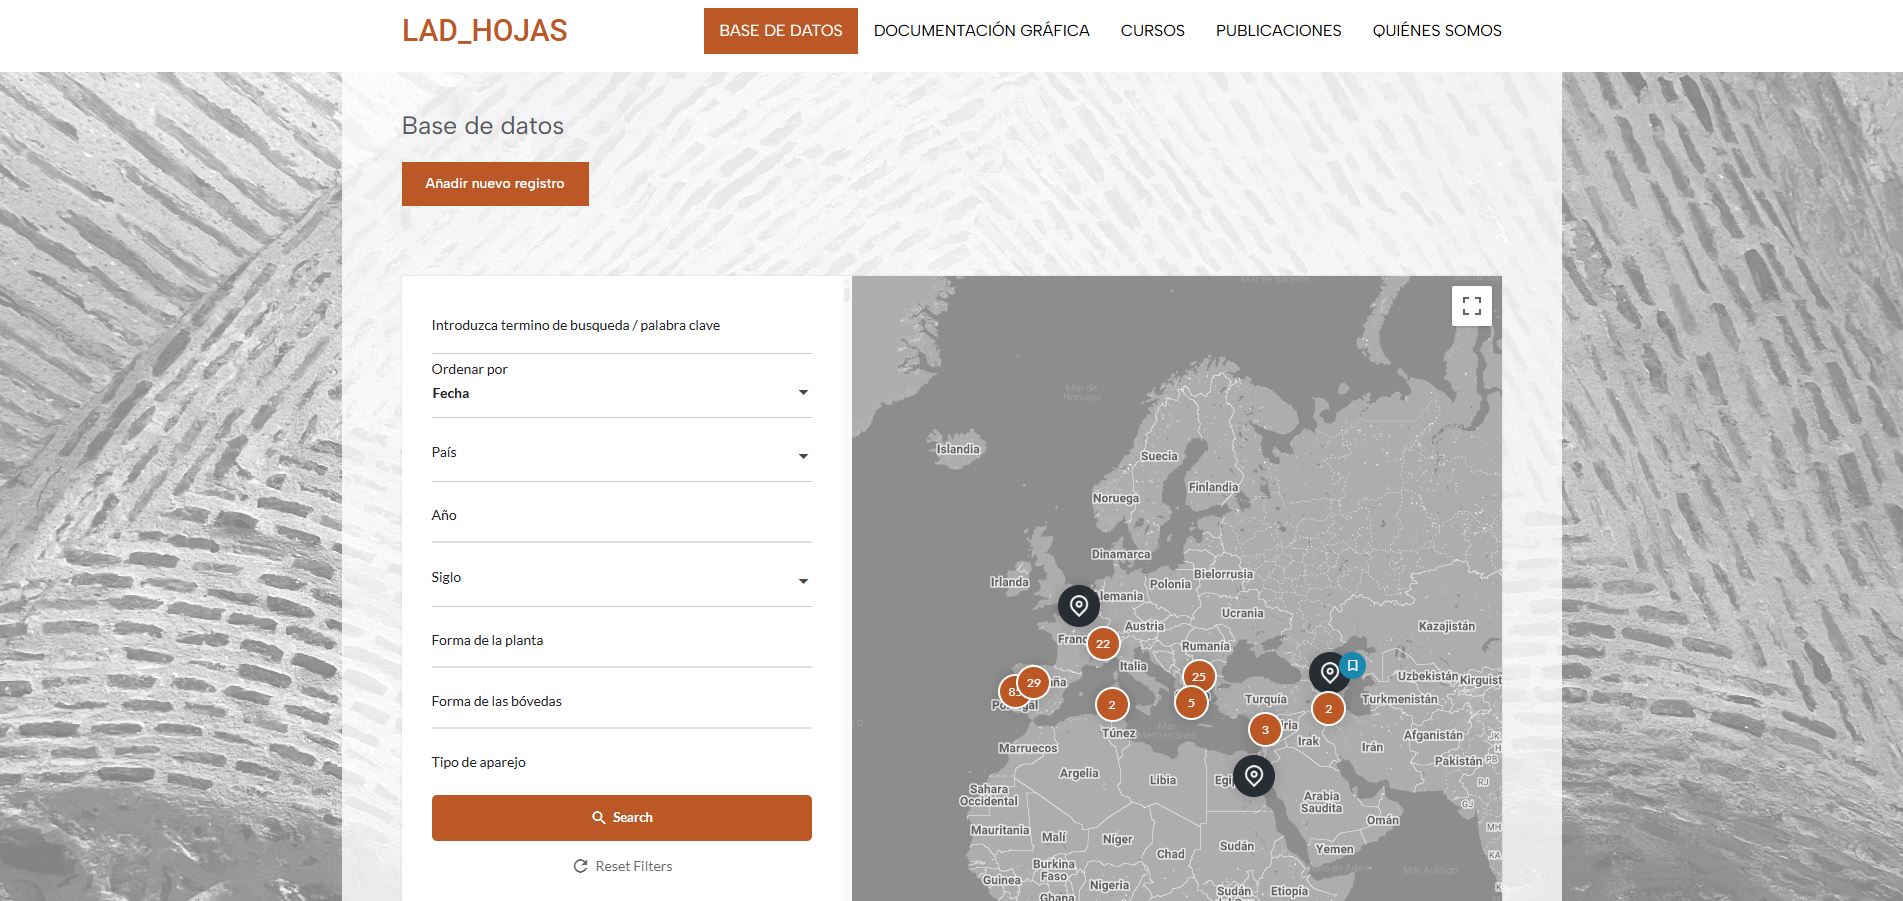Expand the map to fullscreen
Screen dimensions: 1903x901
point(1471,306)
